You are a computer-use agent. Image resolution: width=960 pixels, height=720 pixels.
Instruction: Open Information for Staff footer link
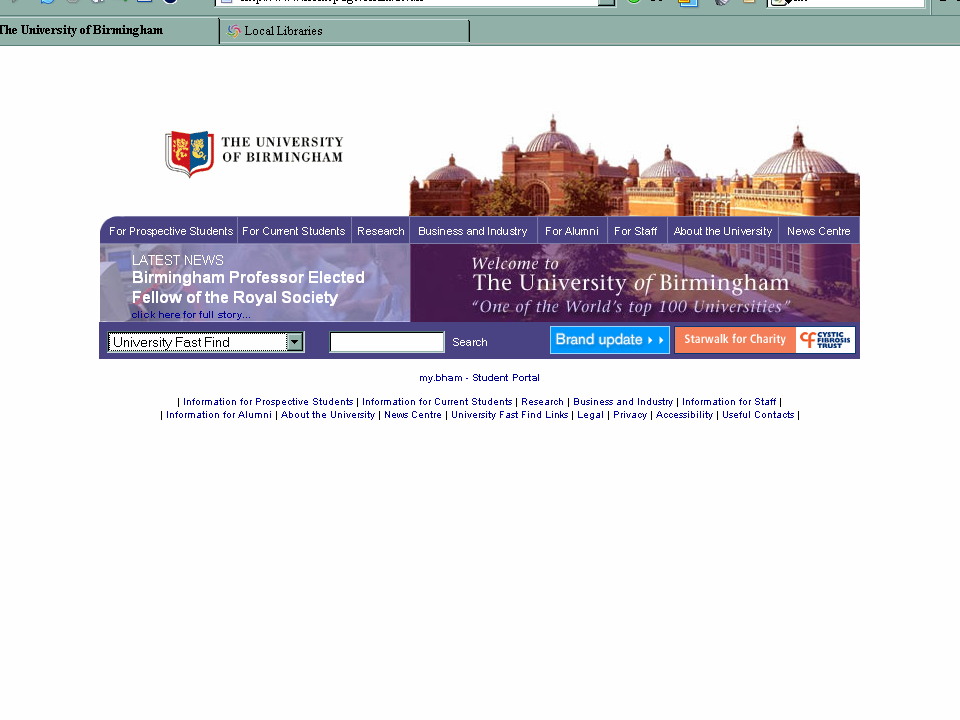coord(729,402)
